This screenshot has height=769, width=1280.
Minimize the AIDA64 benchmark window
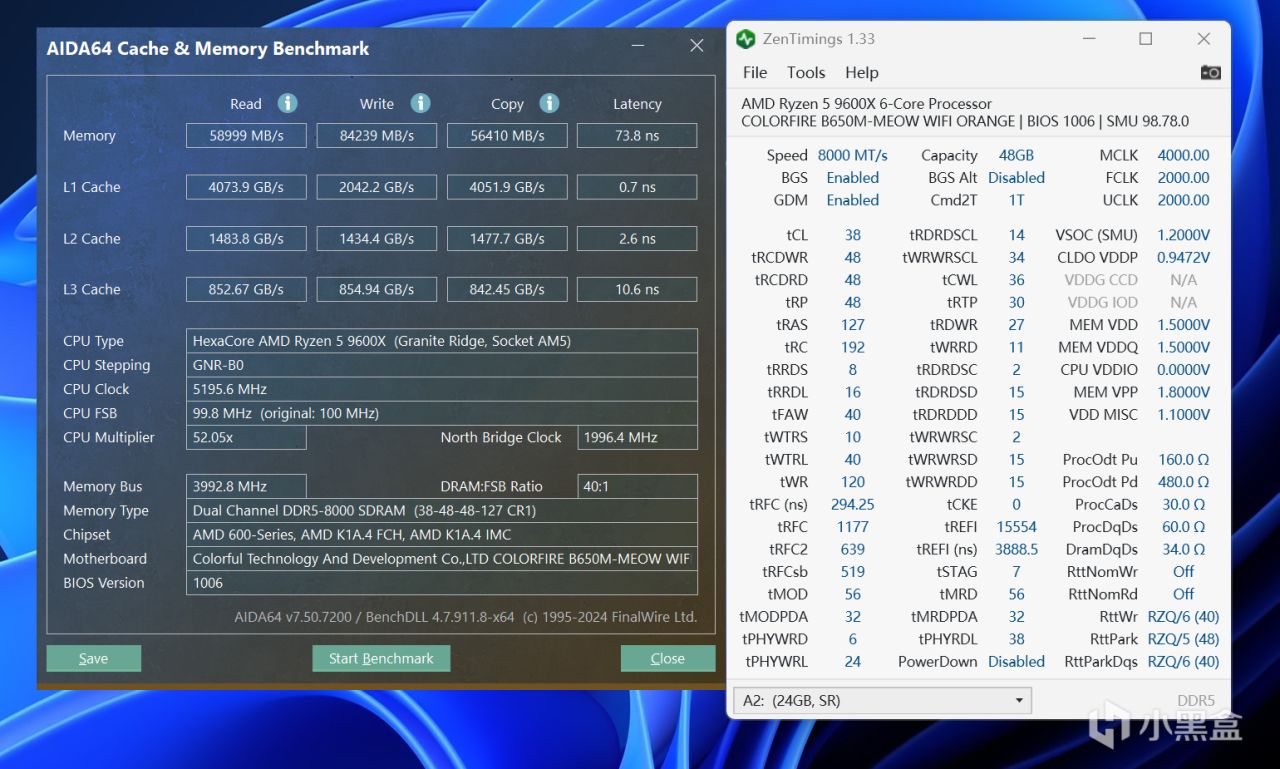[637, 46]
